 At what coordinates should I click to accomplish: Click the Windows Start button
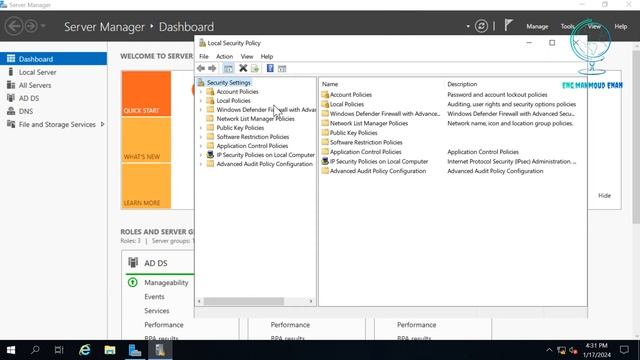[11, 350]
